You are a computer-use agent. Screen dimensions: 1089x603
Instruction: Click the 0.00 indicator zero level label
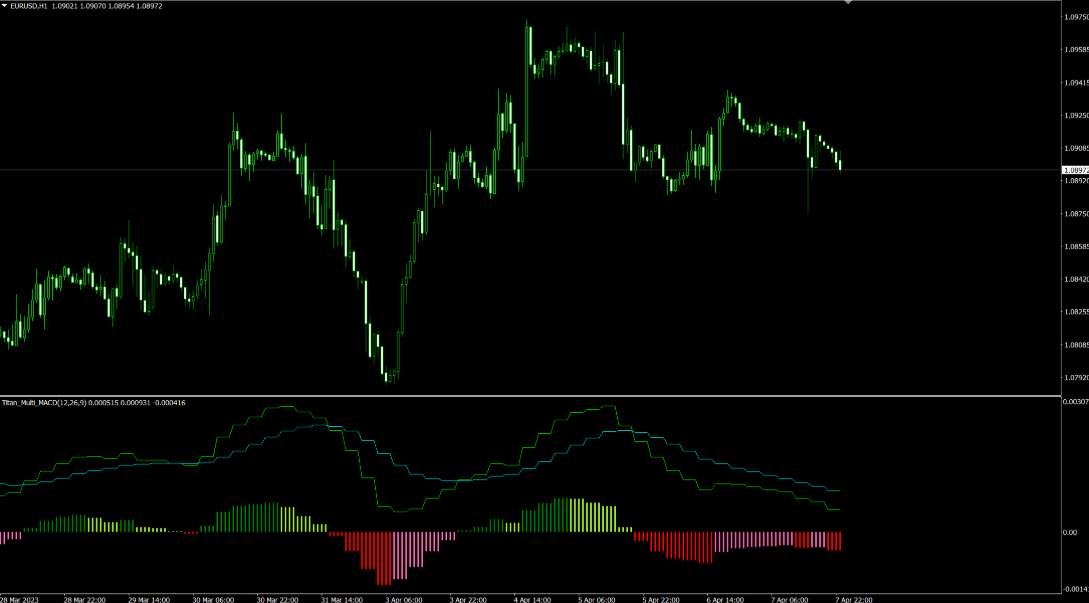1070,532
